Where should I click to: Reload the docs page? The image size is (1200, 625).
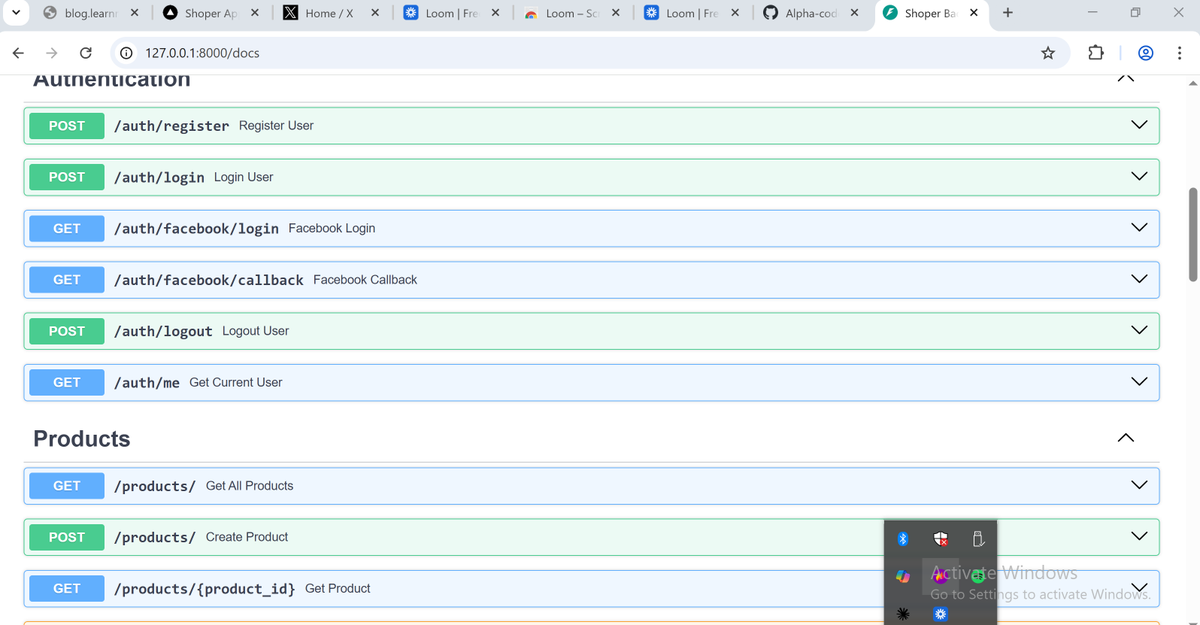(85, 52)
